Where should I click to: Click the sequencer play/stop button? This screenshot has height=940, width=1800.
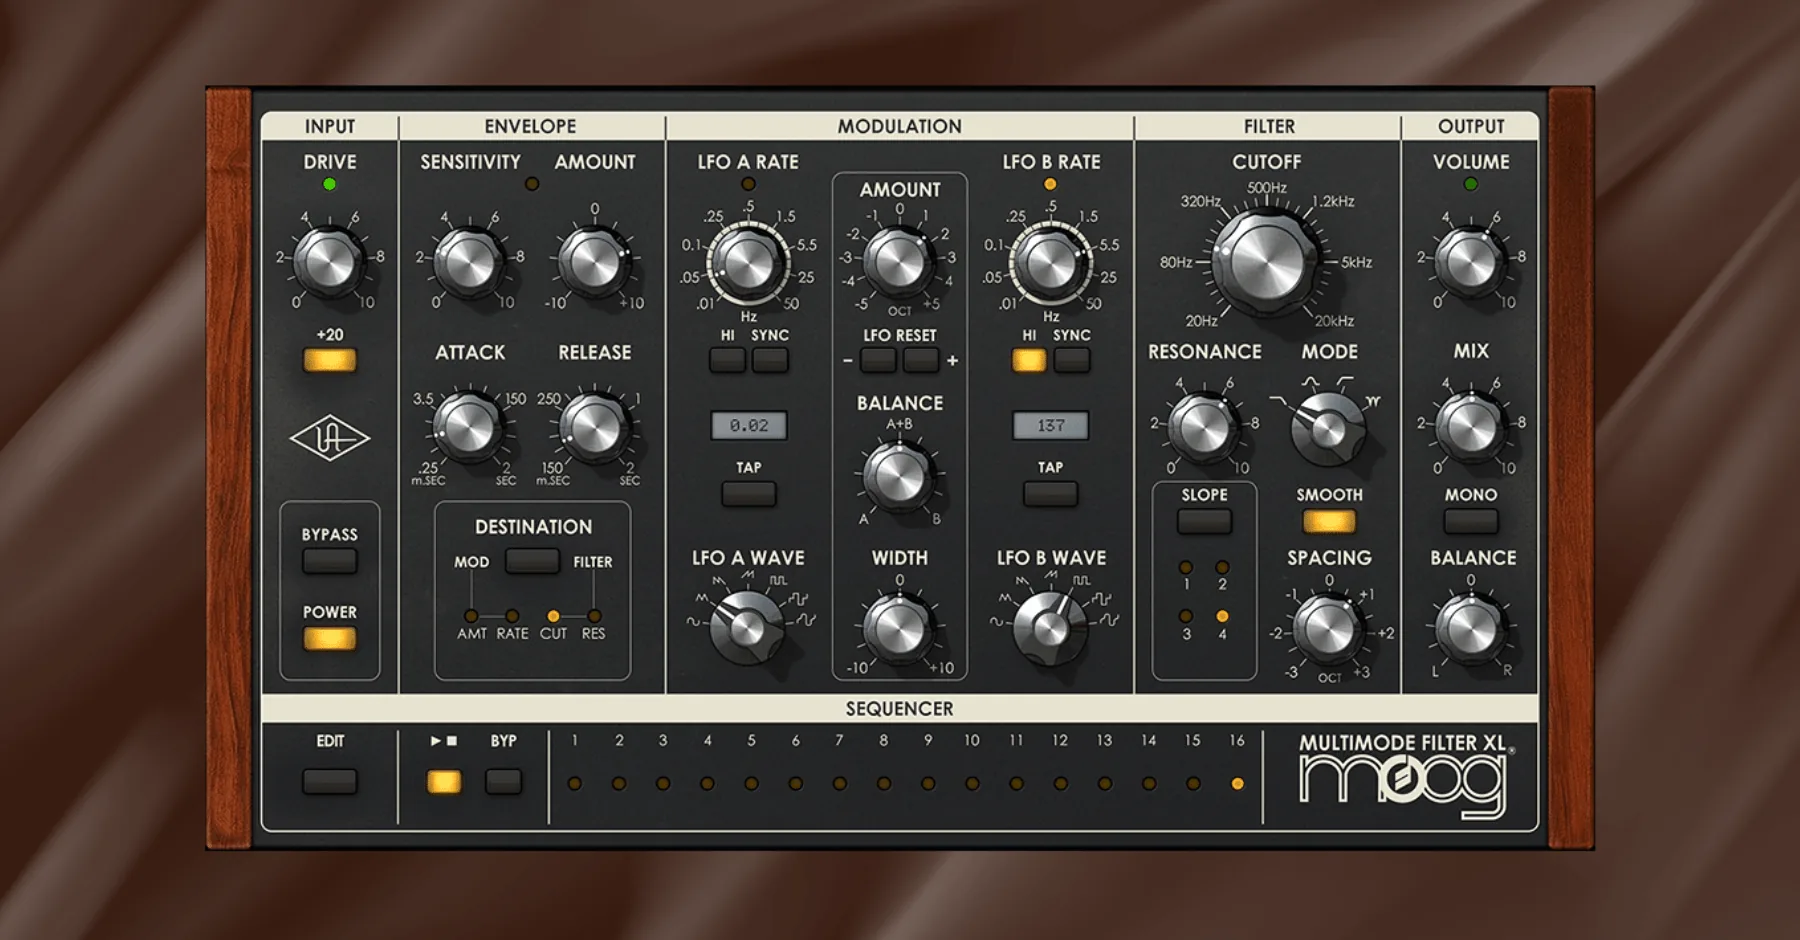[x=444, y=781]
